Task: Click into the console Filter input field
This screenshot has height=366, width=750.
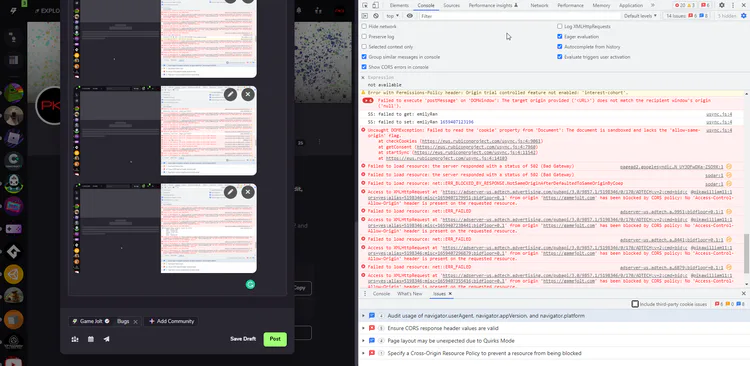Action: [519, 16]
